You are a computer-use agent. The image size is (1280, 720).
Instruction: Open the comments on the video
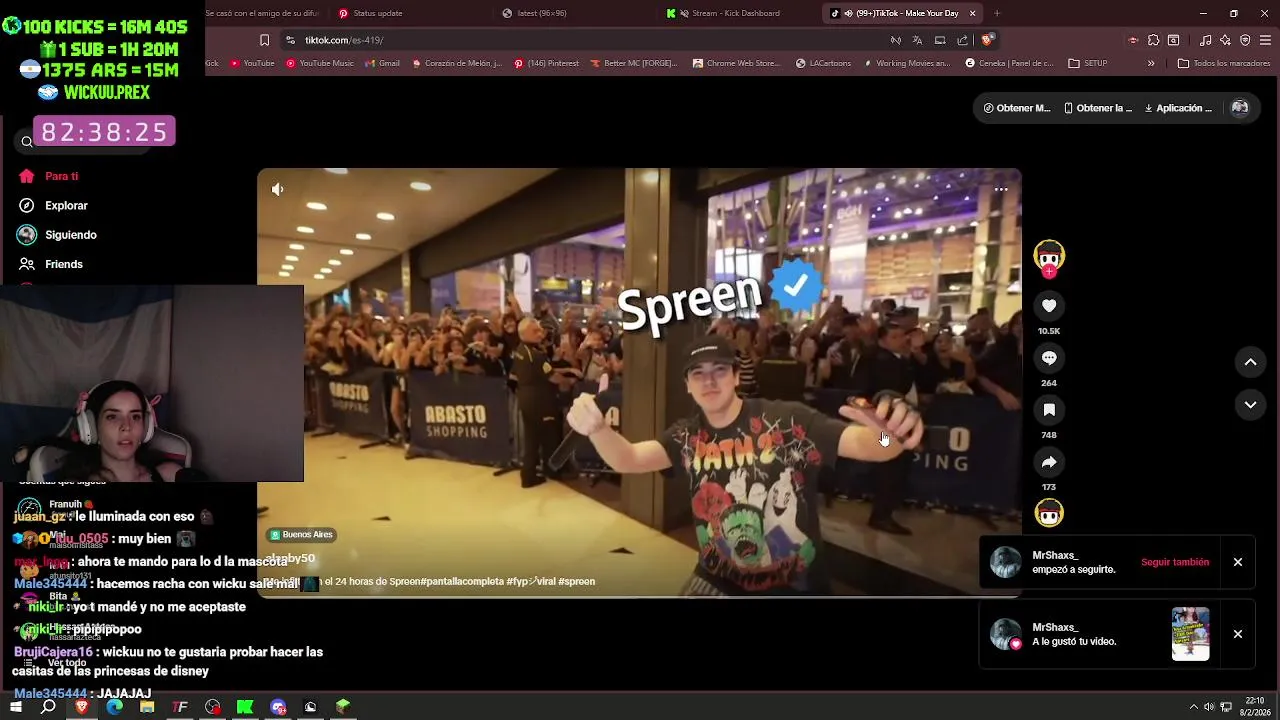click(1049, 358)
